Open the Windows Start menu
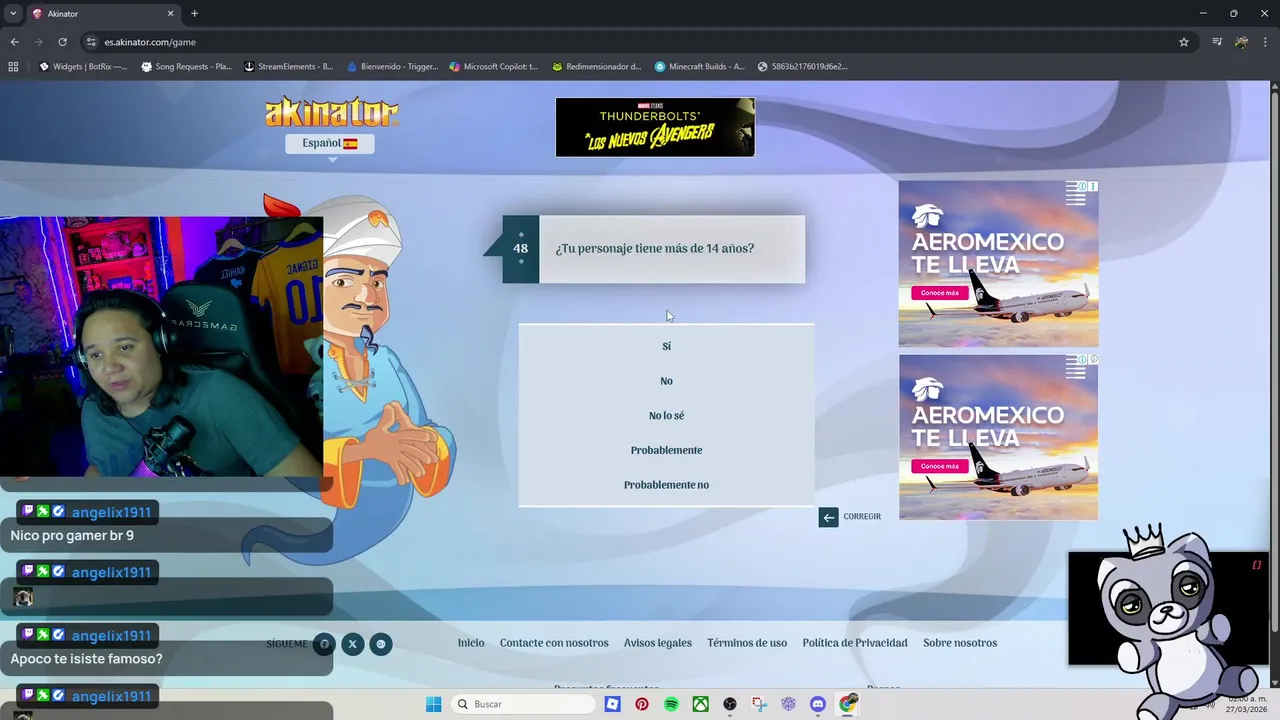Viewport: 1280px width, 720px height. point(433,704)
